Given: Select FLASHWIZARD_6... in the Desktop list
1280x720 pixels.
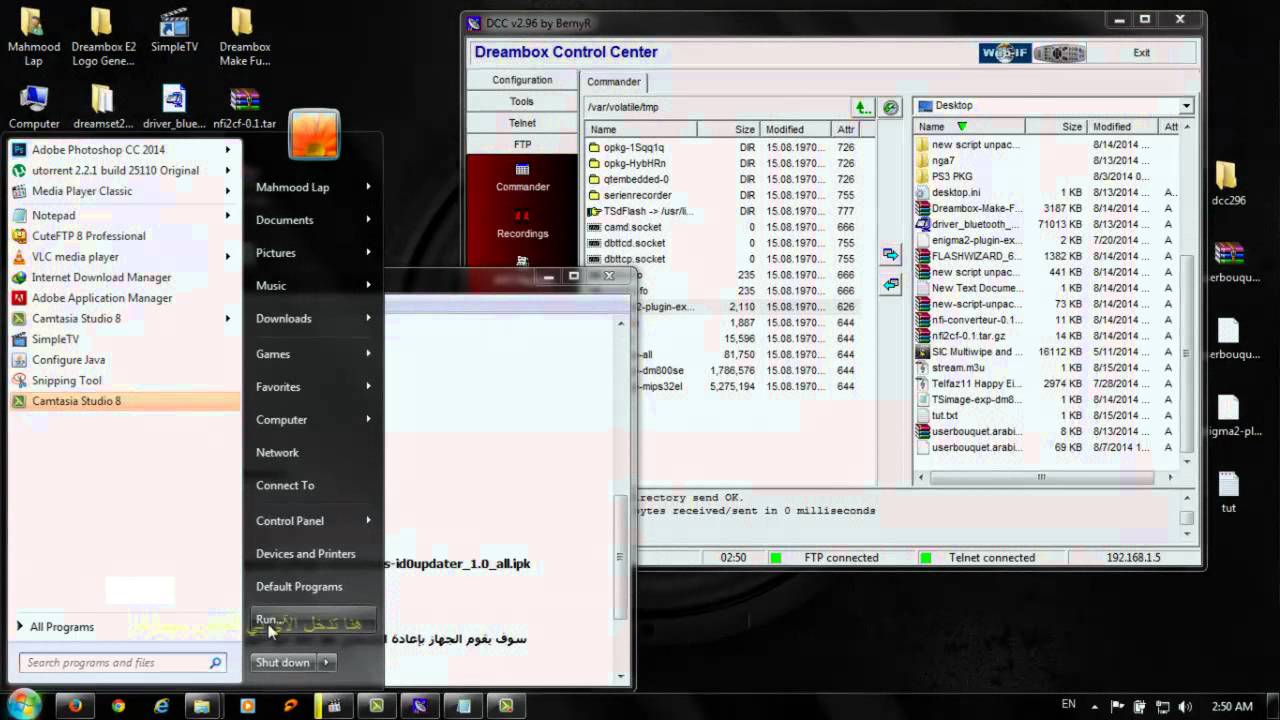Looking at the screenshot, I should pos(1046,256).
